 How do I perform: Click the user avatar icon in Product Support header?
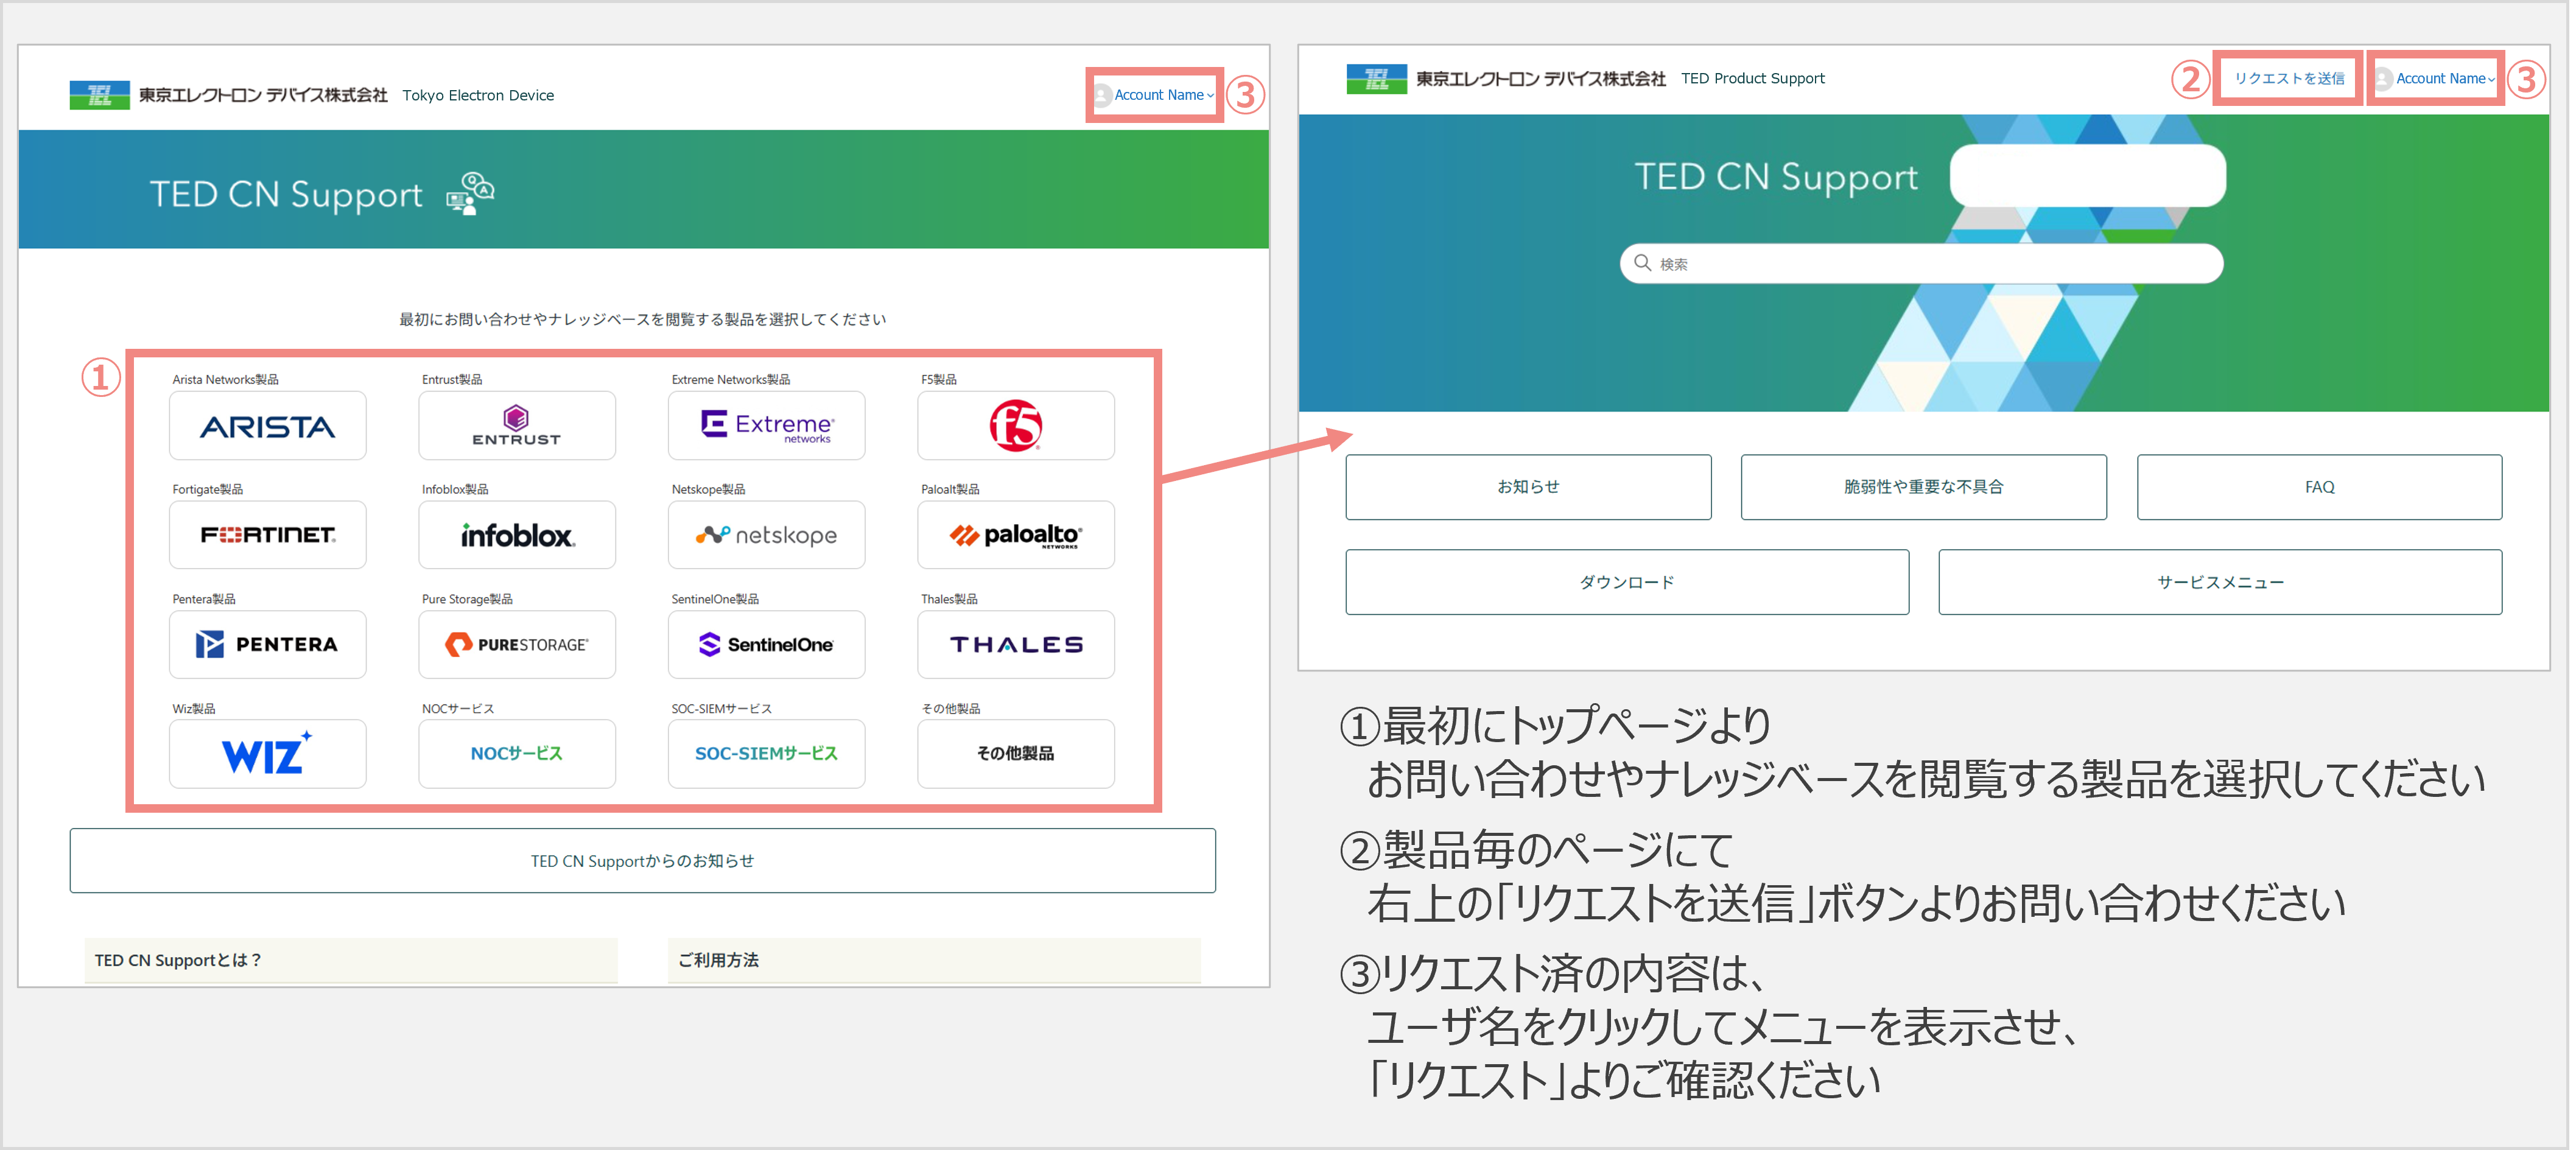pos(2384,78)
